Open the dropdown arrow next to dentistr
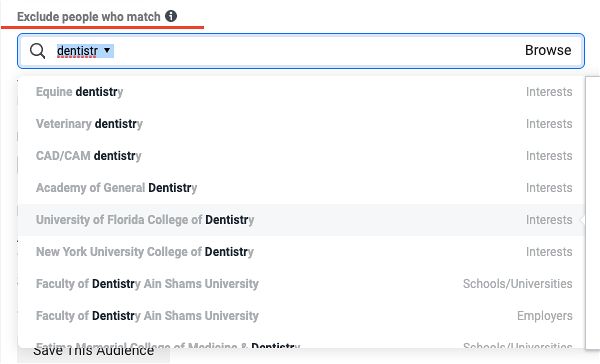 [x=107, y=50]
